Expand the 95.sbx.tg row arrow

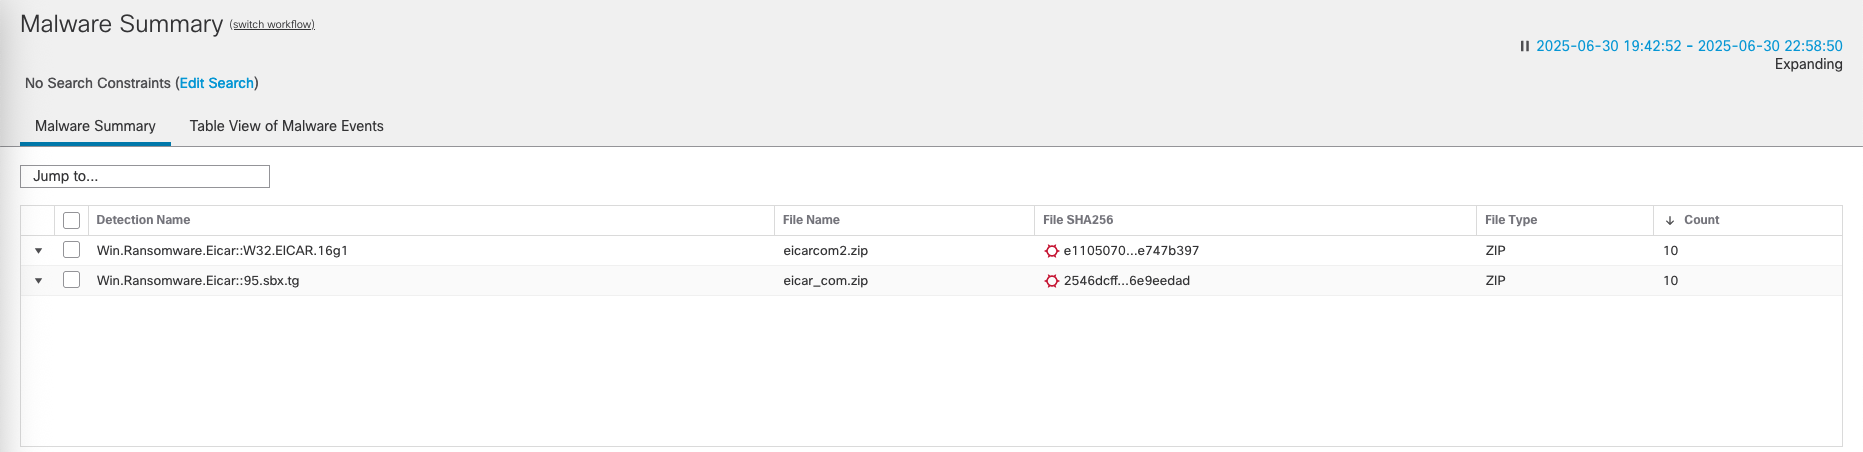[x=39, y=281]
